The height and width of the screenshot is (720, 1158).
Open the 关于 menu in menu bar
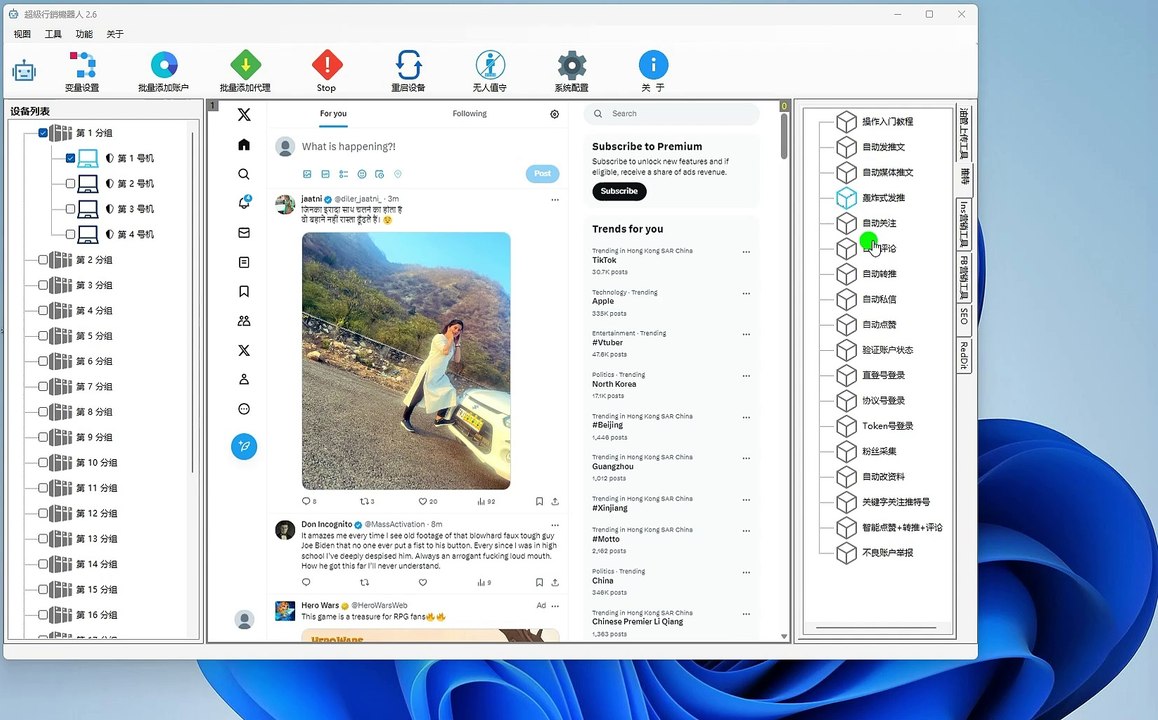(x=115, y=34)
